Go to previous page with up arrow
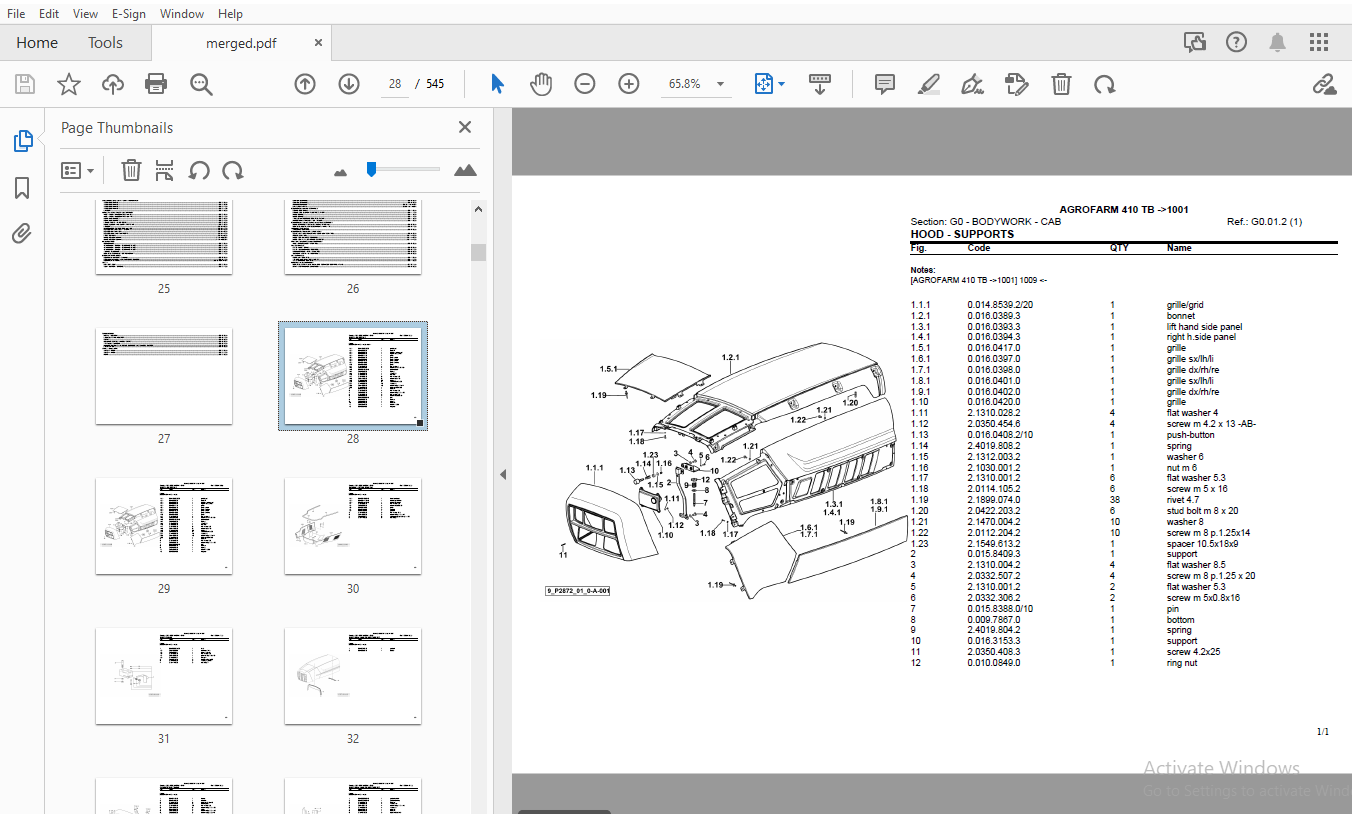This screenshot has width=1352, height=814. click(x=305, y=84)
